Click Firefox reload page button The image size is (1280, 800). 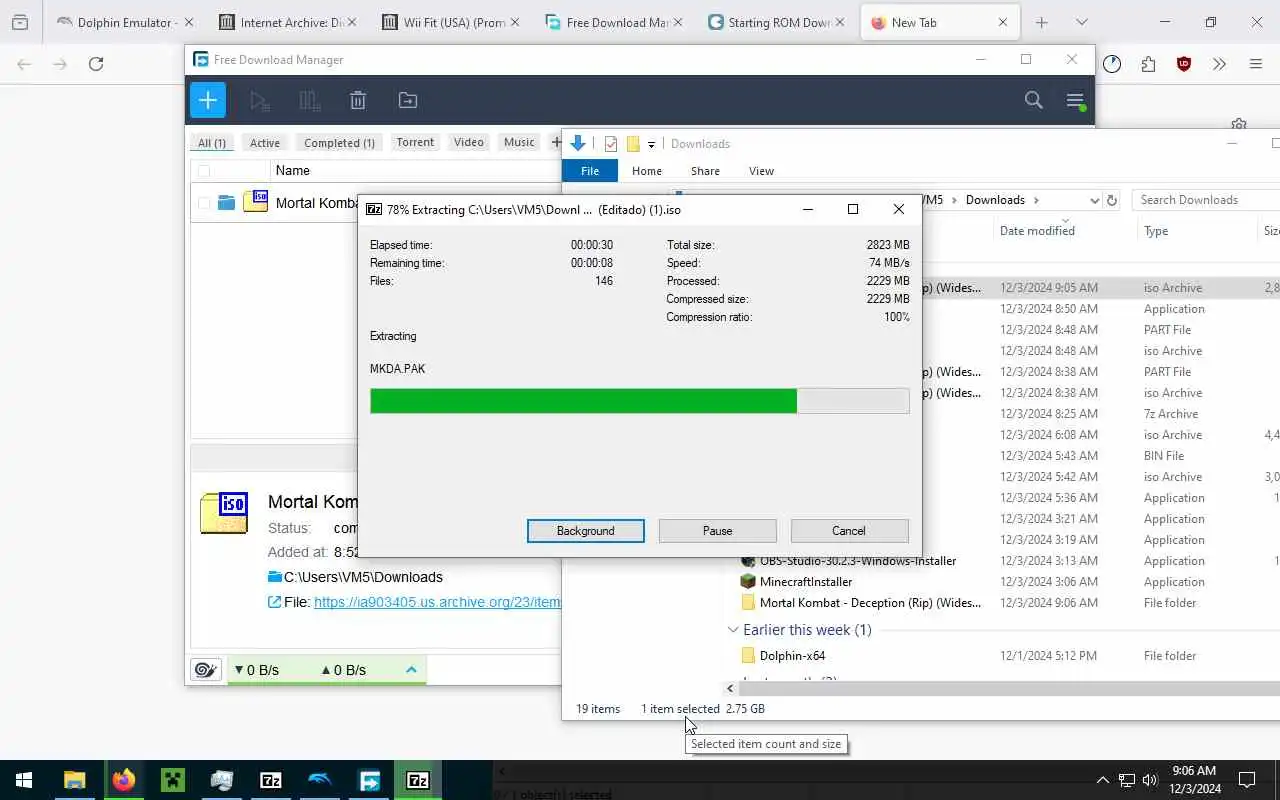(x=96, y=64)
